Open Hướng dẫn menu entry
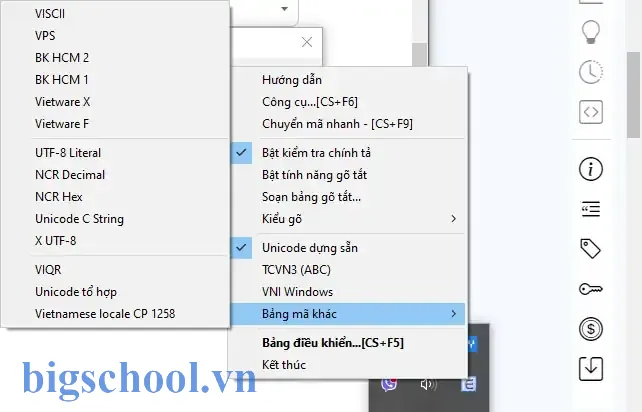 348,80
